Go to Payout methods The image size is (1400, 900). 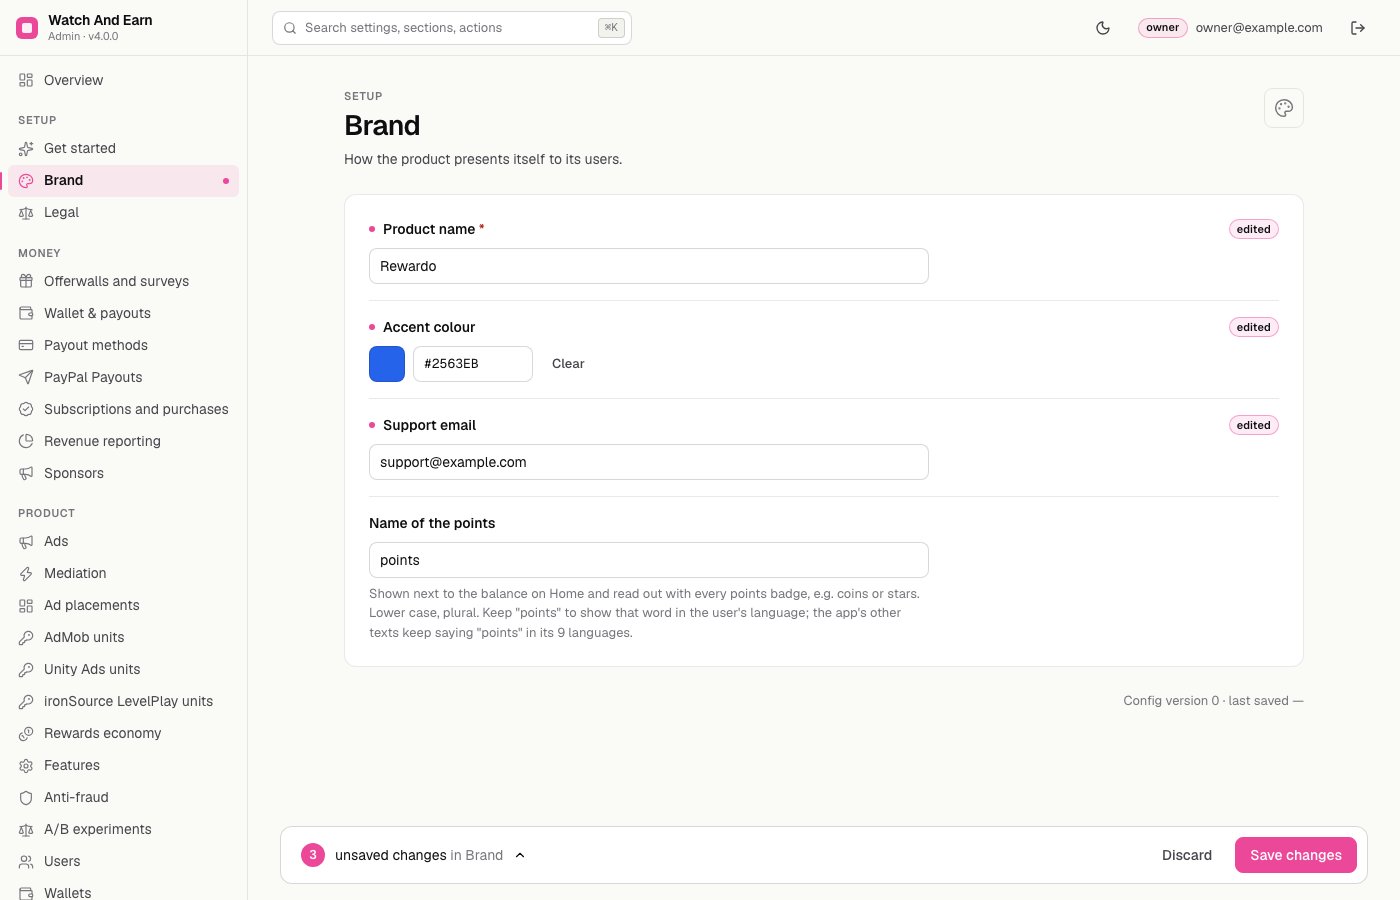point(123,345)
